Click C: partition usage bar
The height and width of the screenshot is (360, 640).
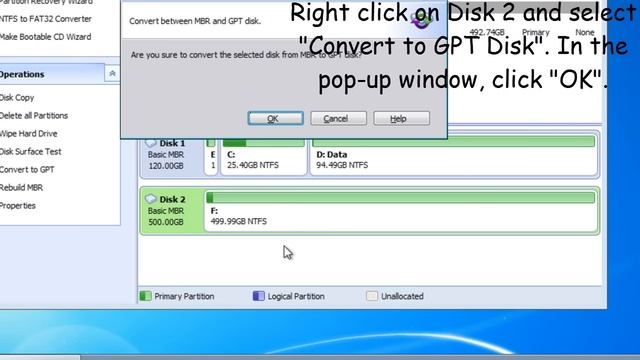pos(264,142)
